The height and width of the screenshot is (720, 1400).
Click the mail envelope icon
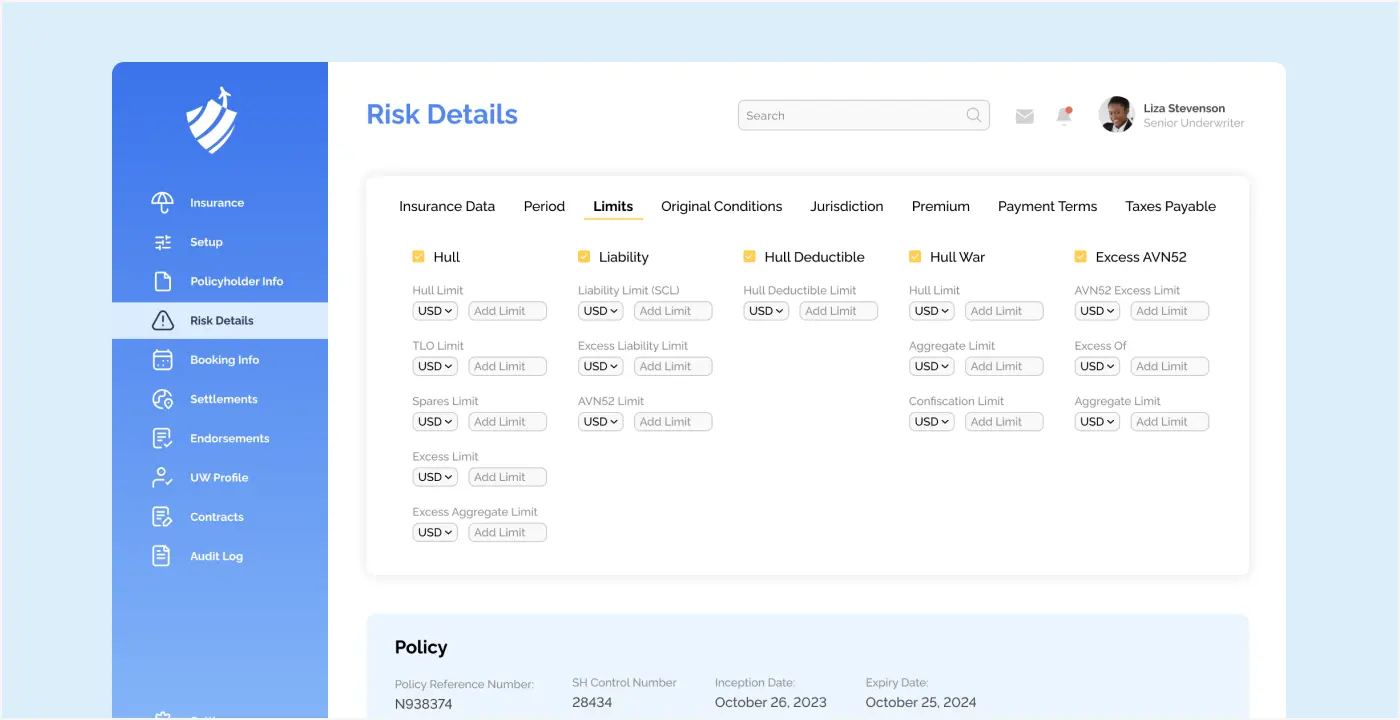coord(1024,116)
